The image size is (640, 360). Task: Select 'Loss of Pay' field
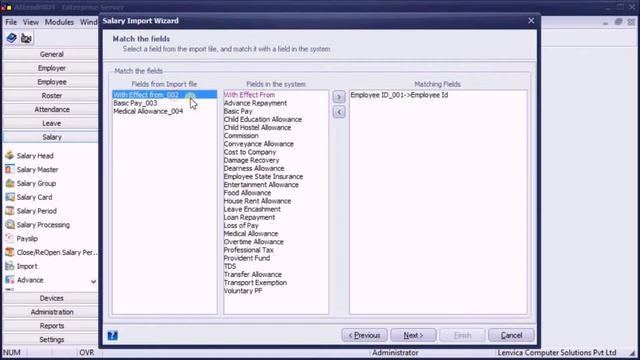241,225
